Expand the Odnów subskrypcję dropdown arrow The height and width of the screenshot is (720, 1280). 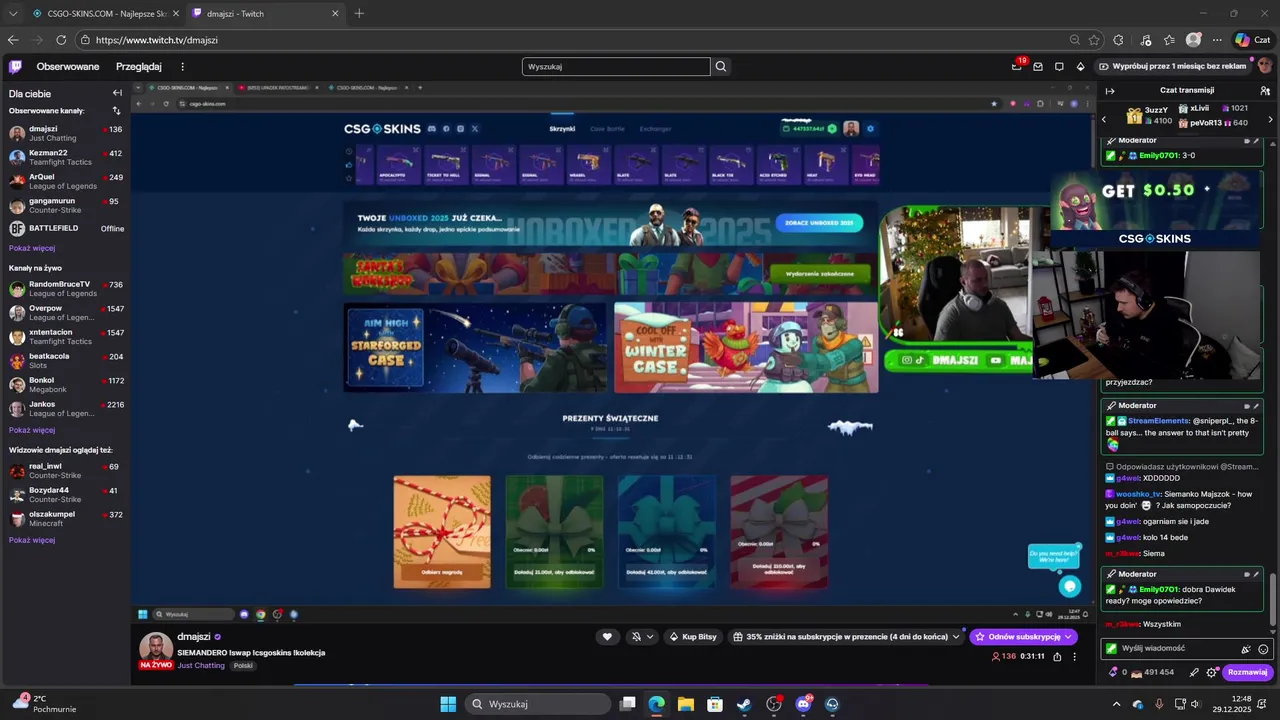point(1068,636)
